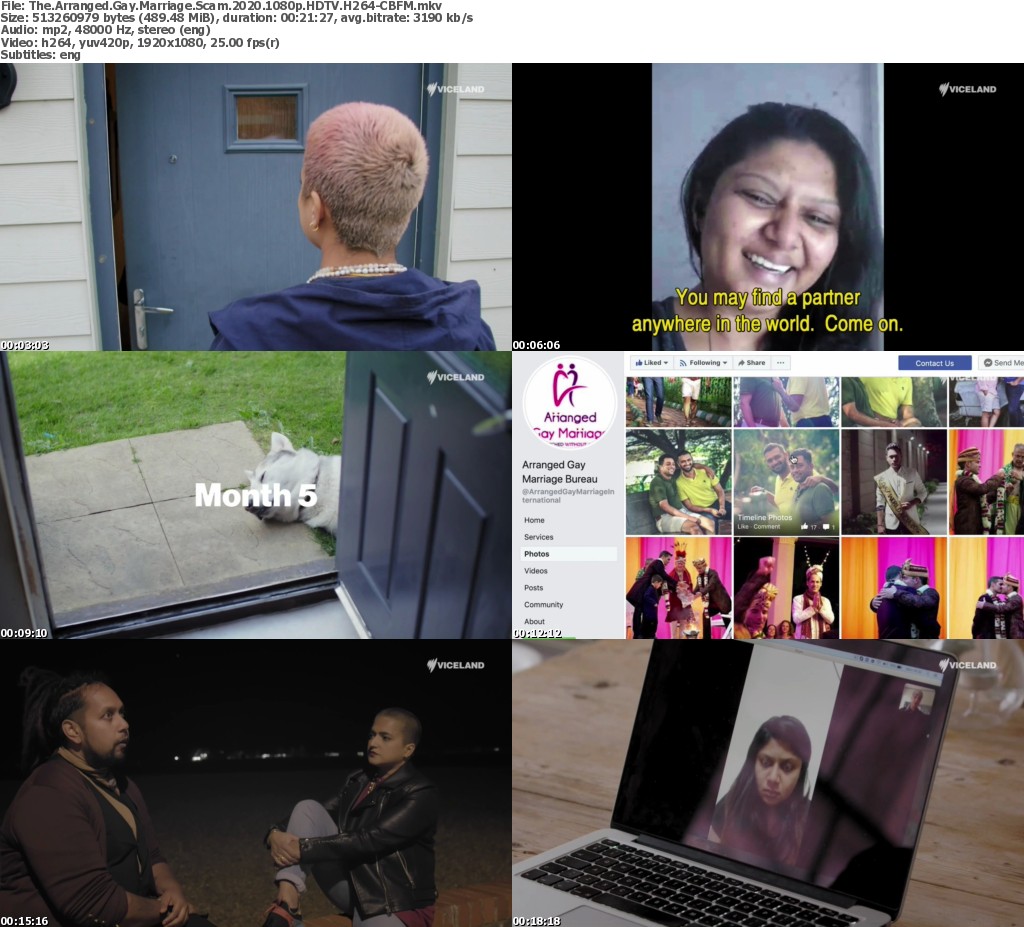Open photo of man wearing a sash
Image resolution: width=1024 pixels, height=927 pixels.
[893, 482]
